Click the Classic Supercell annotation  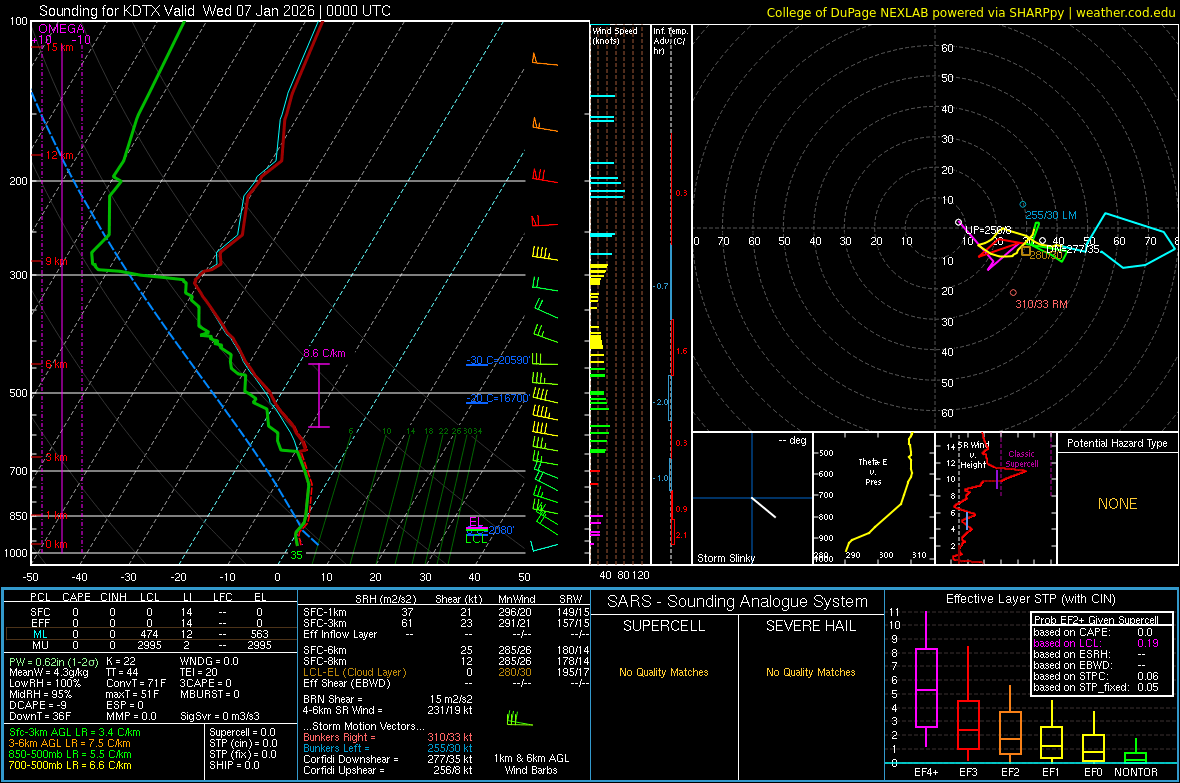point(1021,459)
